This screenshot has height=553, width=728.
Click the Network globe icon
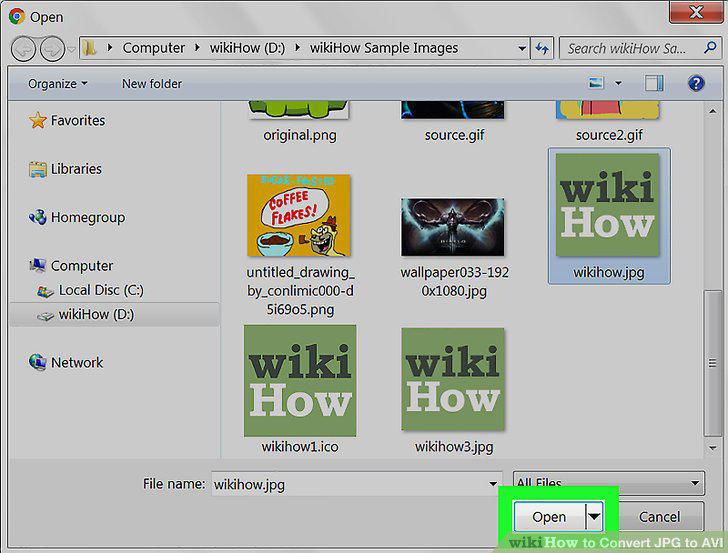pyautogui.click(x=38, y=362)
